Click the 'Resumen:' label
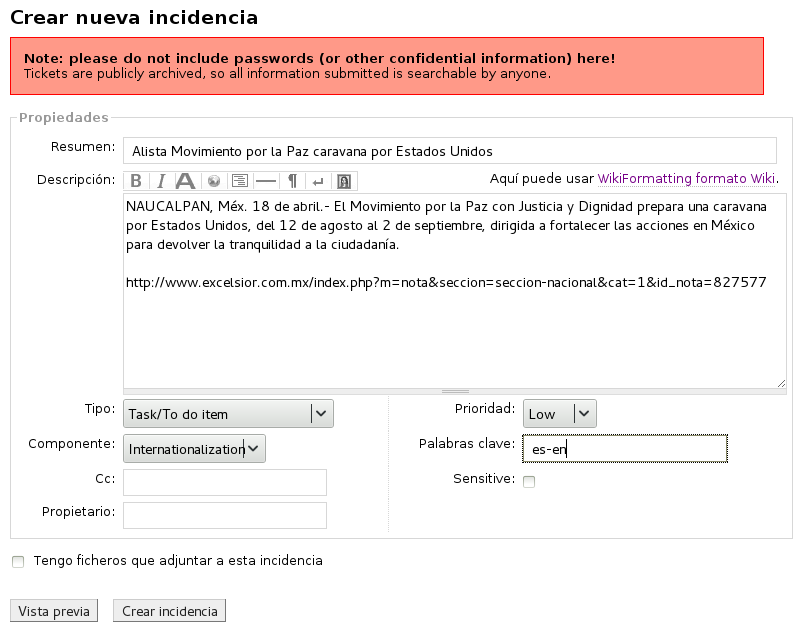This screenshot has height=629, width=805. click(x=83, y=147)
